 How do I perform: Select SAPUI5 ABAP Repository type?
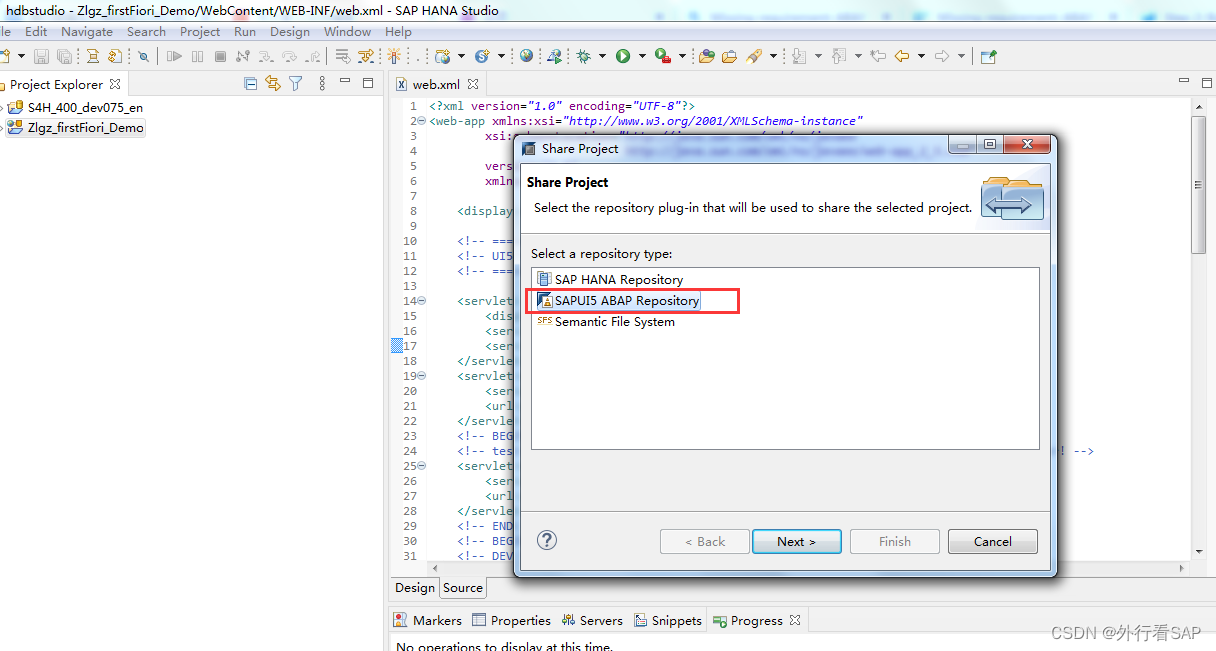click(x=618, y=300)
